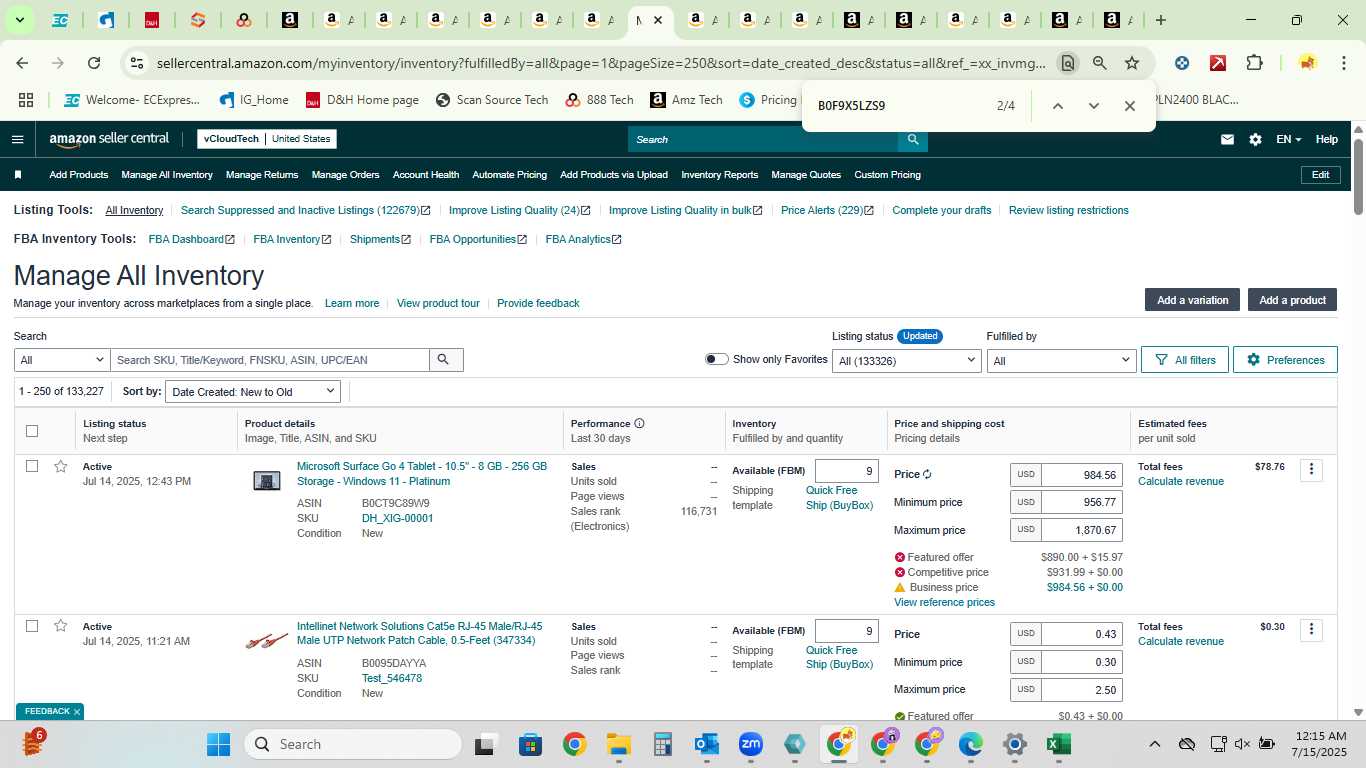Open the search-scope All dropdown
The image size is (1366, 768).
(x=62, y=360)
